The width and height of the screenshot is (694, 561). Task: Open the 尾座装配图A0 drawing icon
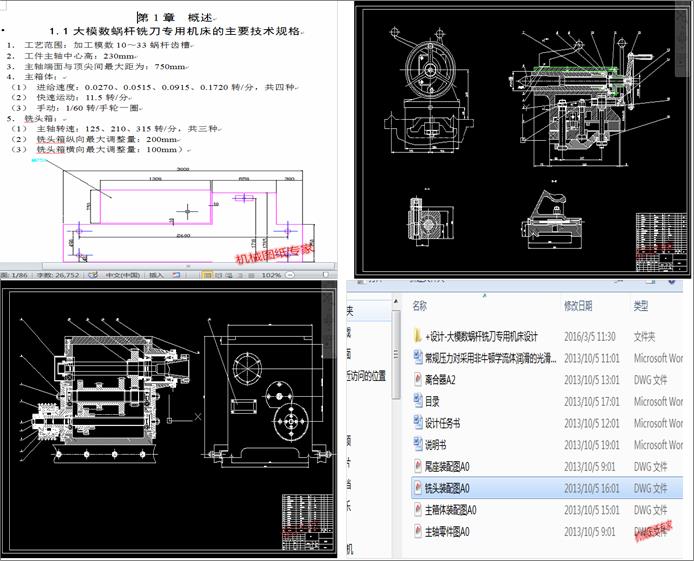point(418,466)
